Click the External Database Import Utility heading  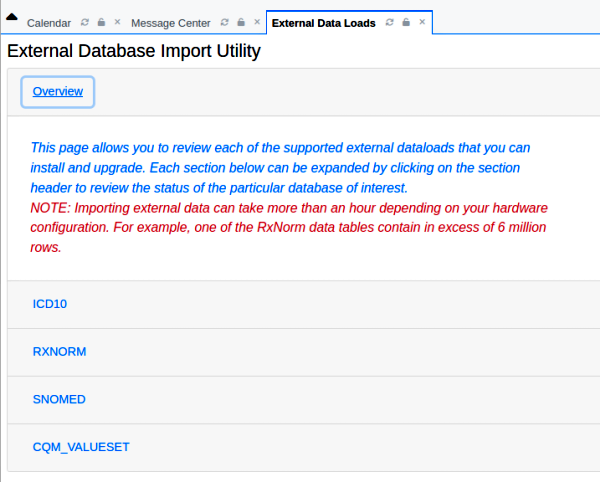(134, 51)
